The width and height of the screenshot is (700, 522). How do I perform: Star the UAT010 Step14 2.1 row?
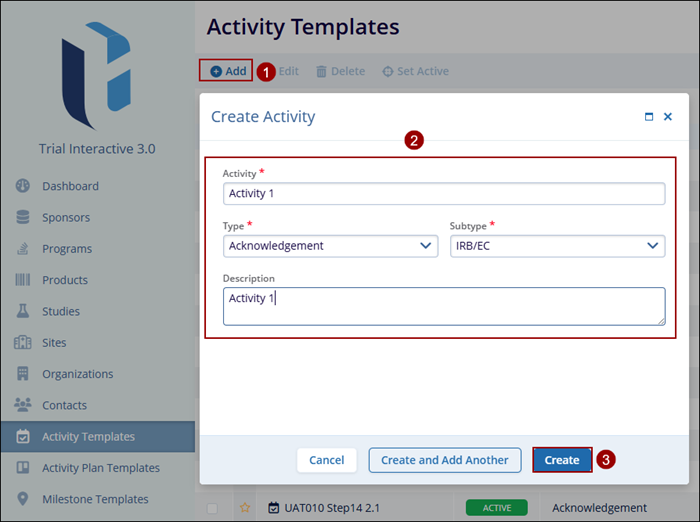244,508
